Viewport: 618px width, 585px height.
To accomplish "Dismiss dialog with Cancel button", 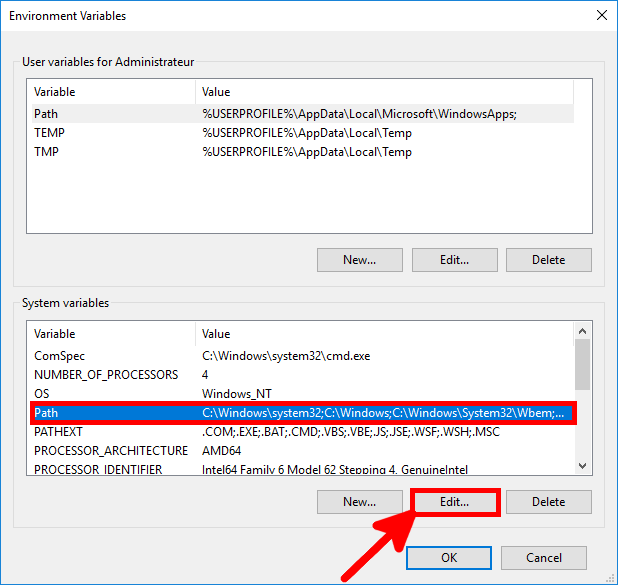I will [544, 558].
